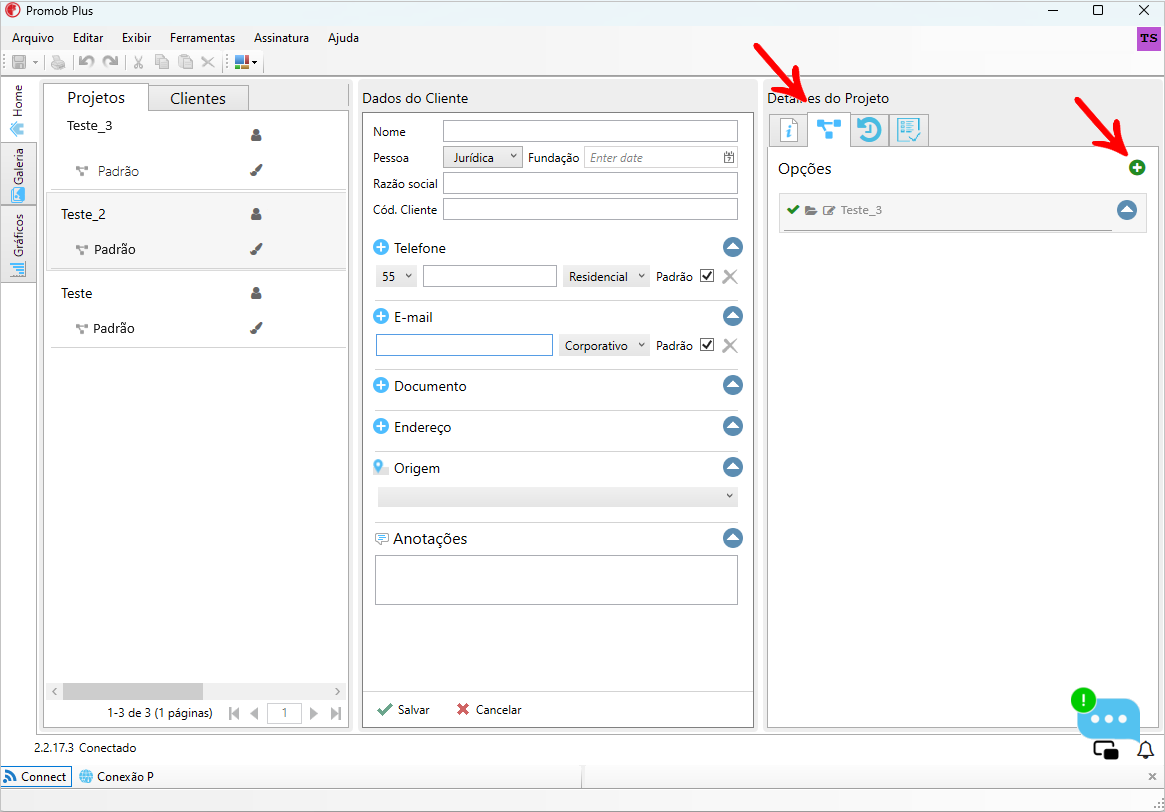Click the client icon for Teste_3
The height and width of the screenshot is (812, 1165).
click(256, 135)
